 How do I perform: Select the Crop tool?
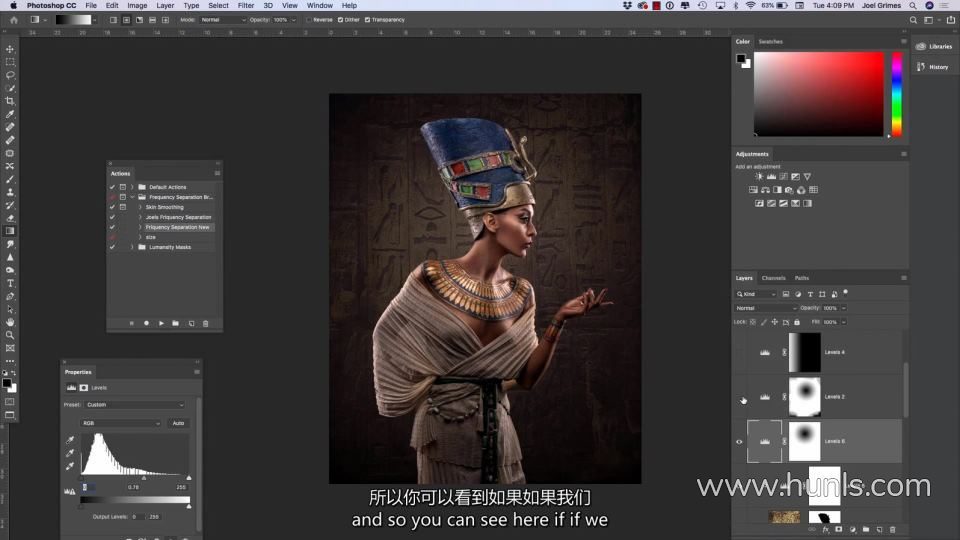[x=10, y=101]
